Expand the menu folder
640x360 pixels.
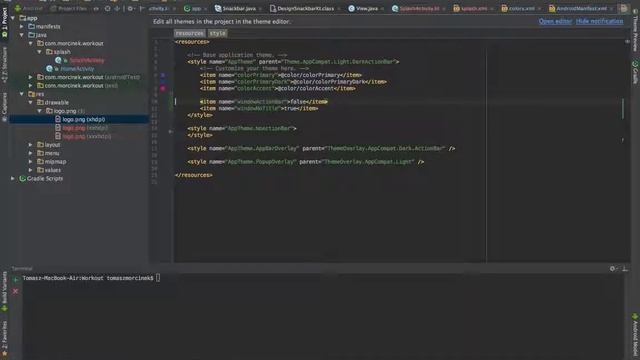31,153
